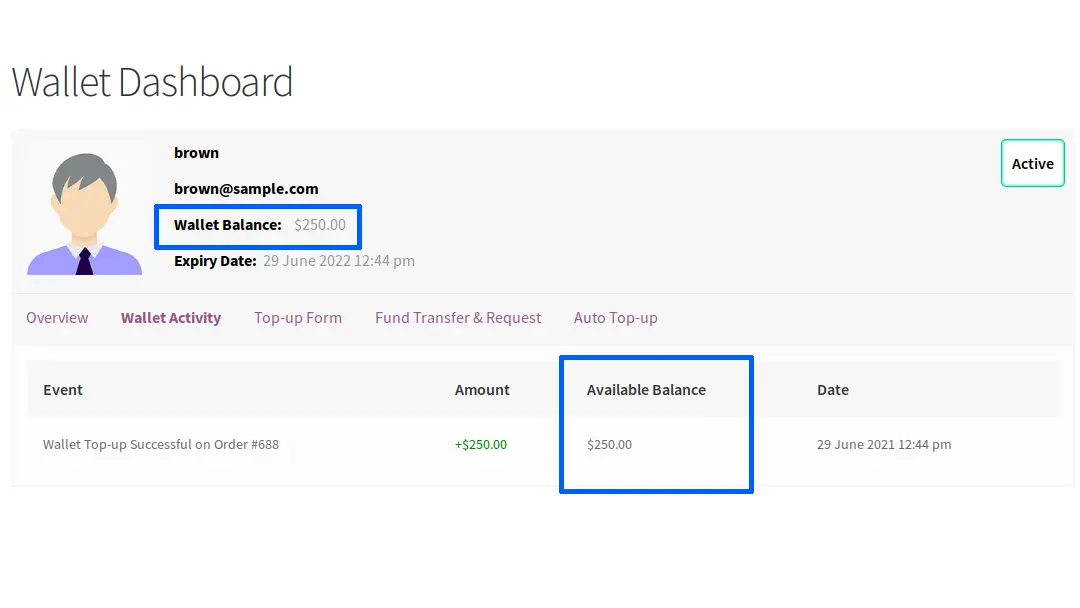Click the Expiry Date value
This screenshot has width=1080, height=608.
[339, 261]
